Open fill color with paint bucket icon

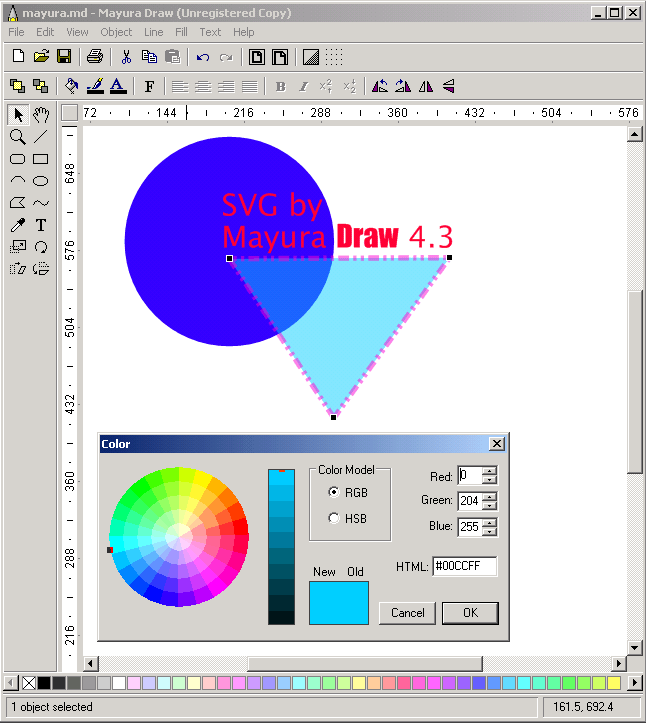pyautogui.click(x=71, y=86)
